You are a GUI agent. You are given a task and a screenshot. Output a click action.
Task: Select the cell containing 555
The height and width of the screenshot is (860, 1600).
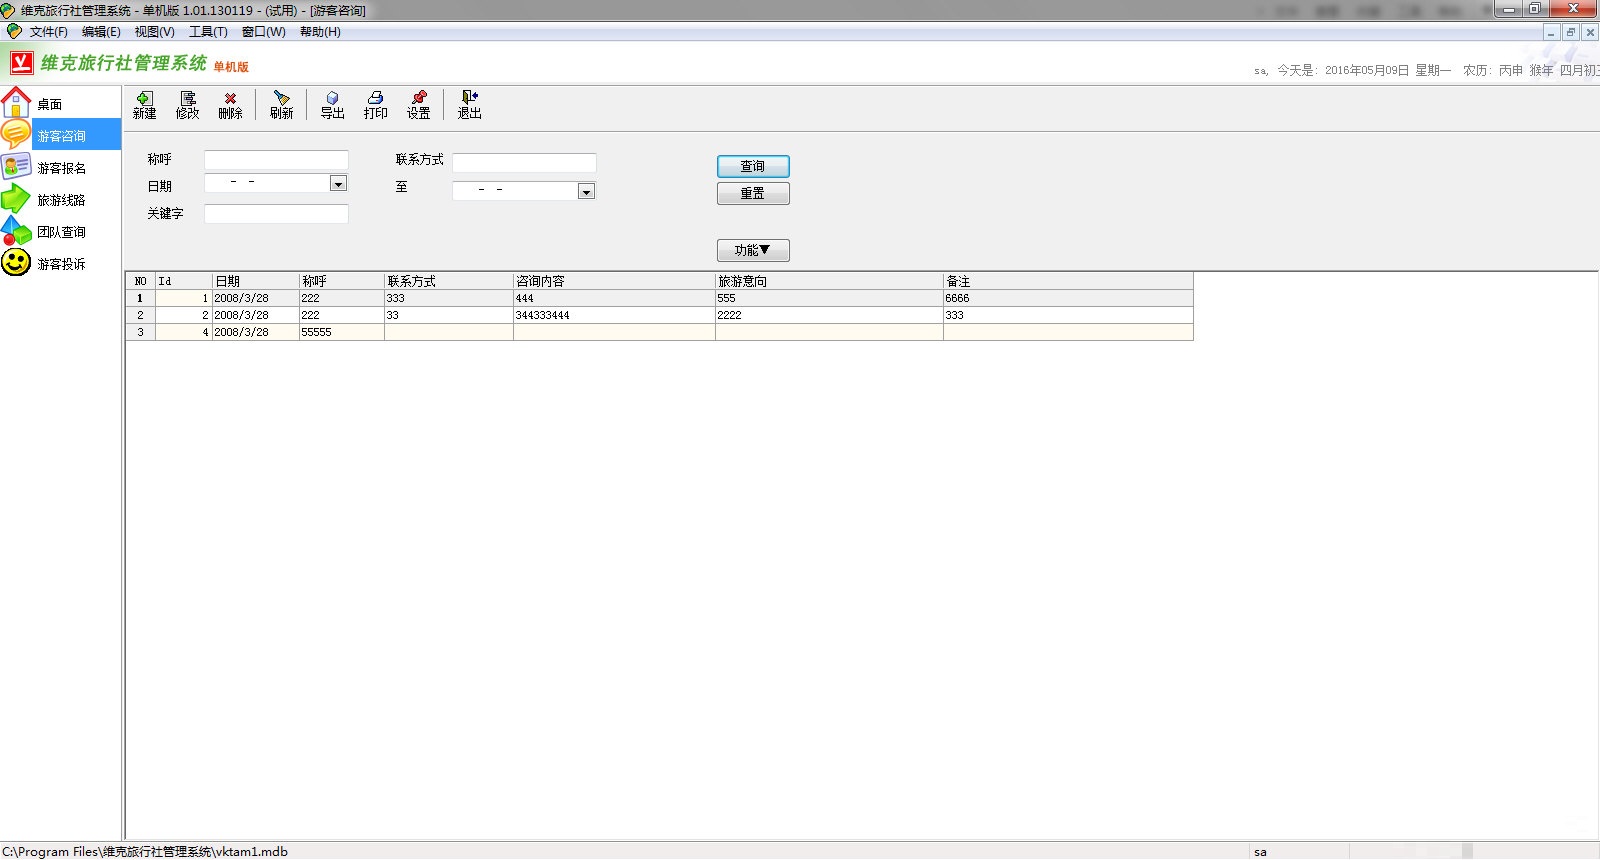point(829,298)
